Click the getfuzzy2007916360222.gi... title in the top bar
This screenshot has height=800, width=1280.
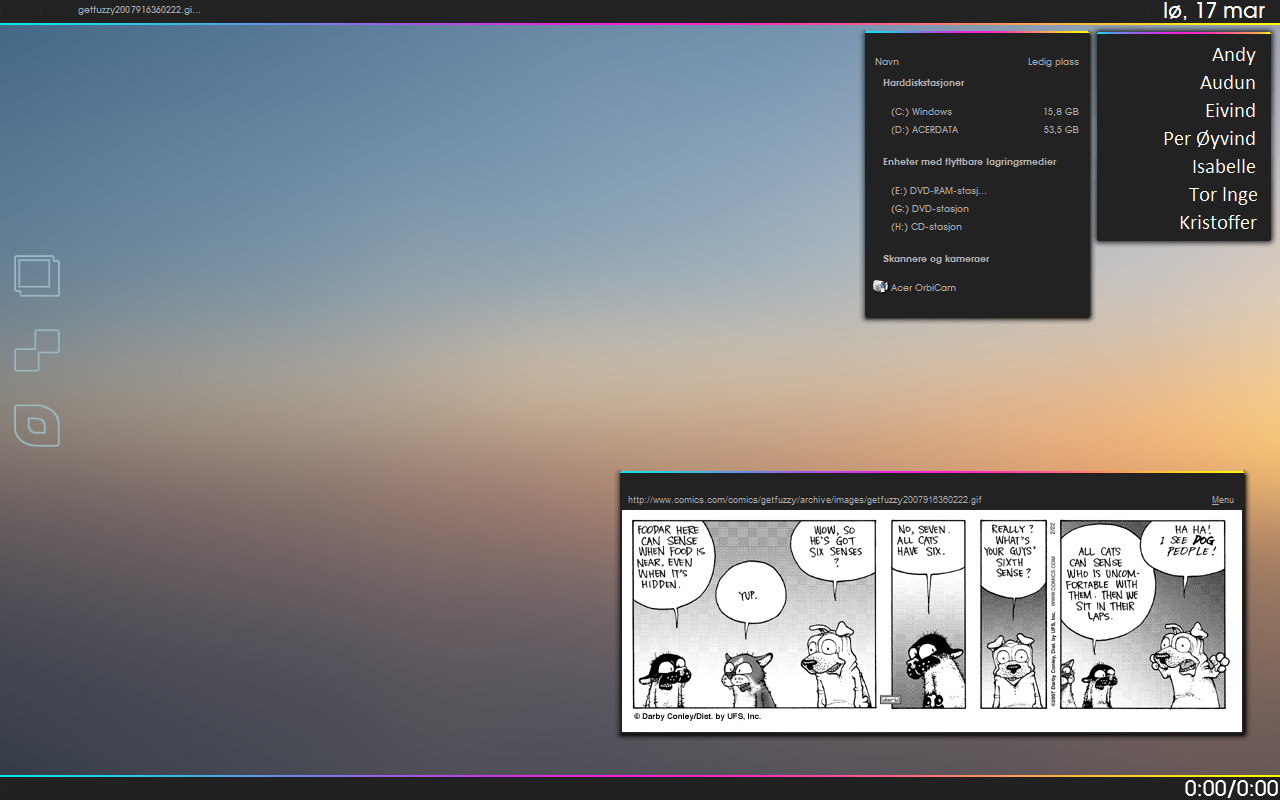[139, 9]
